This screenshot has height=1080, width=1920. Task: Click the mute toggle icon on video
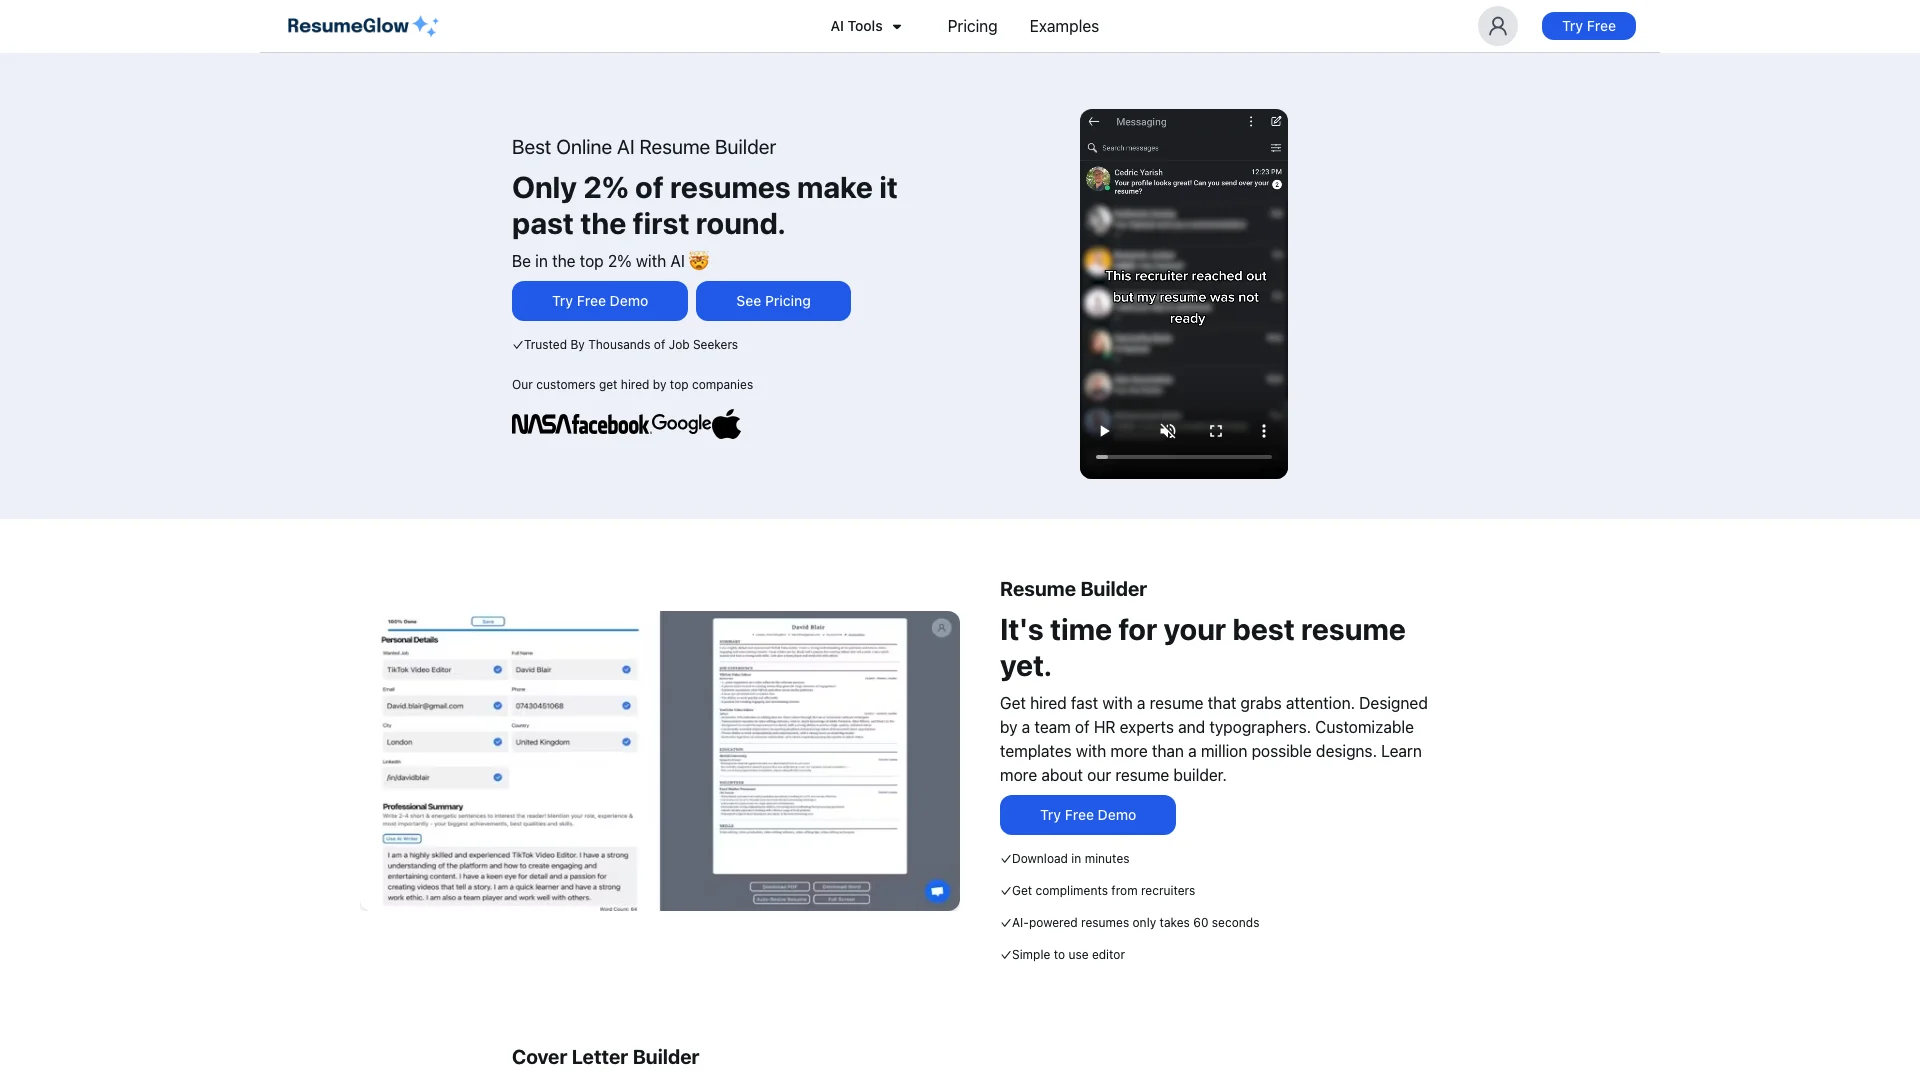pyautogui.click(x=1168, y=431)
